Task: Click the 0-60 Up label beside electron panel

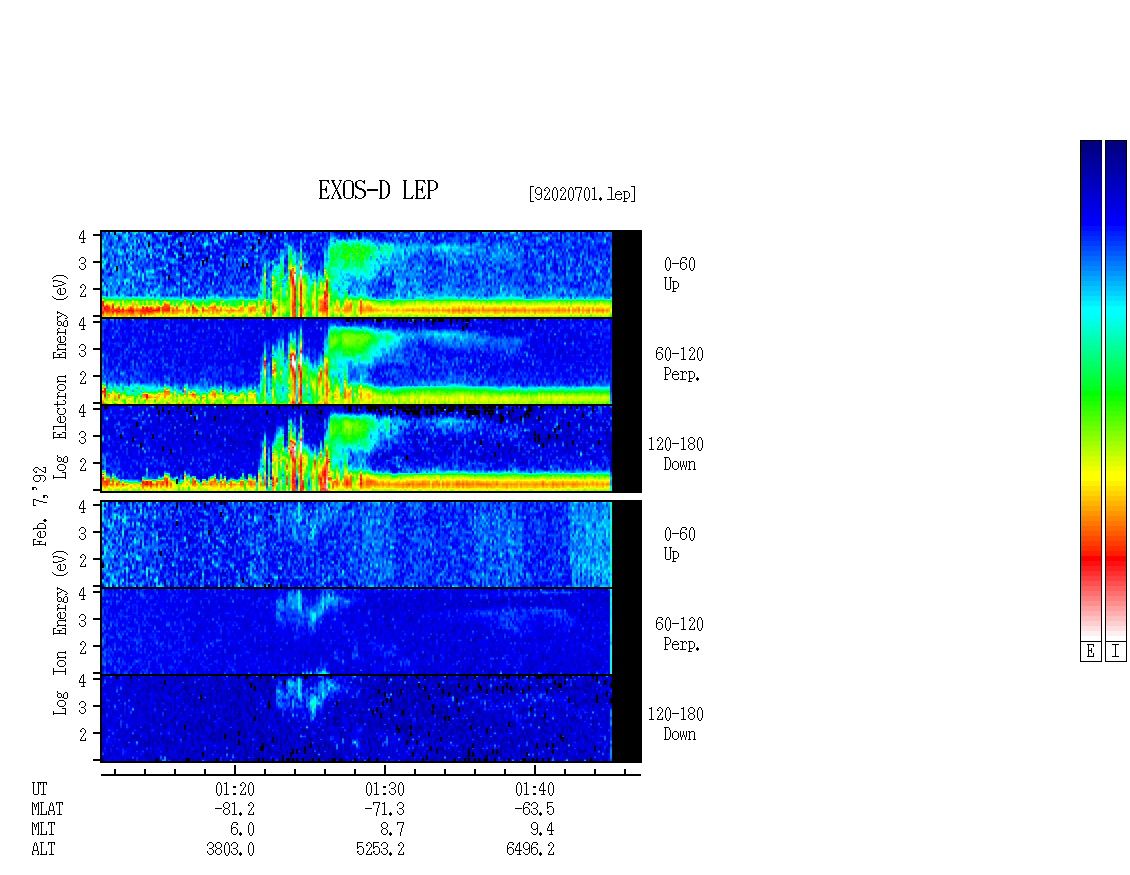Action: coord(680,274)
